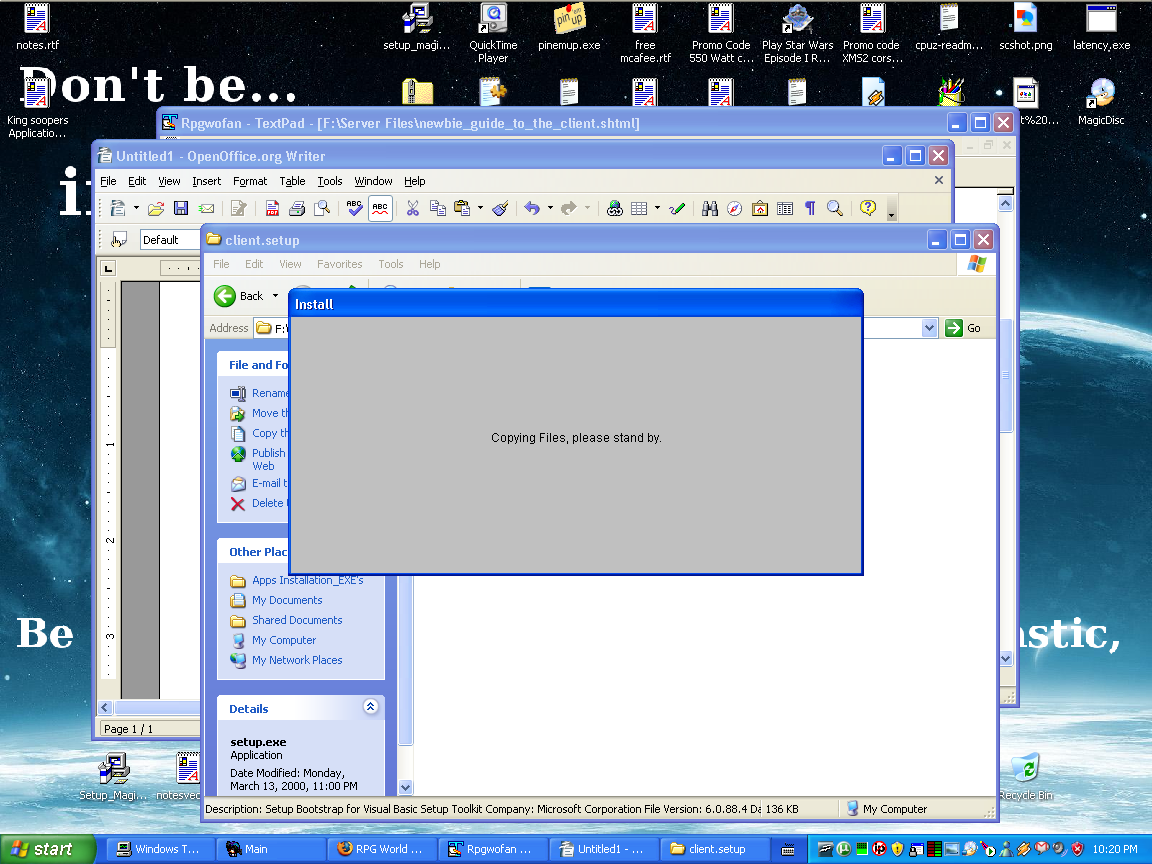Click the Undo arrow icon in Writer
The height and width of the screenshot is (864, 1152).
tap(532, 209)
